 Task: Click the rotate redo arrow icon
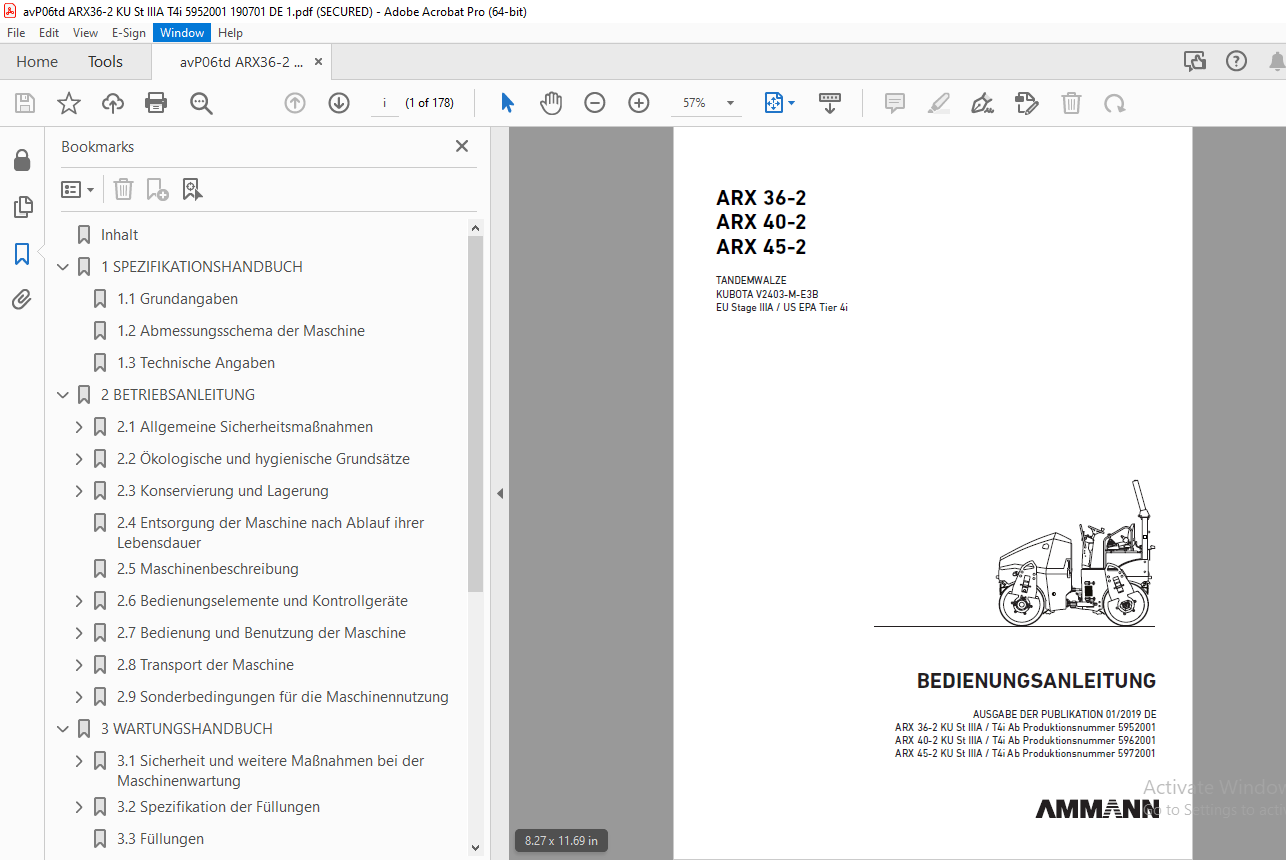click(1114, 103)
